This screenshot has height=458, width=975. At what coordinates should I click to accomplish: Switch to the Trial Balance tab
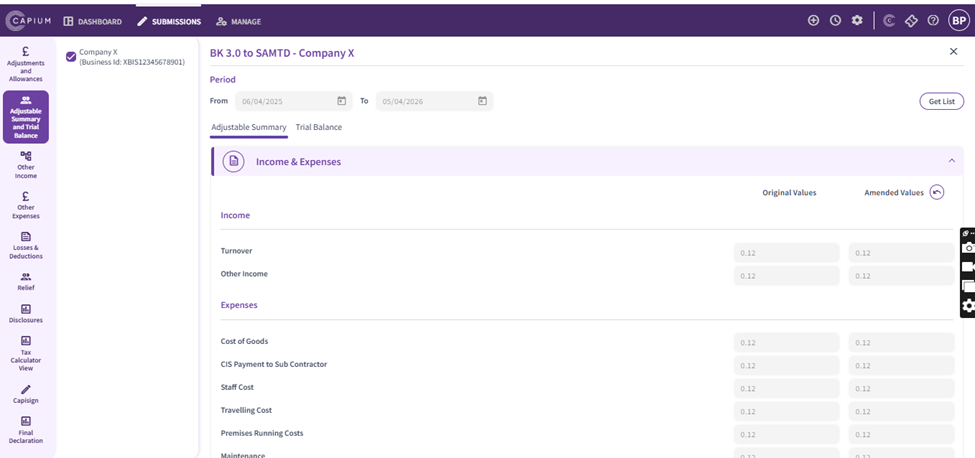[318, 127]
